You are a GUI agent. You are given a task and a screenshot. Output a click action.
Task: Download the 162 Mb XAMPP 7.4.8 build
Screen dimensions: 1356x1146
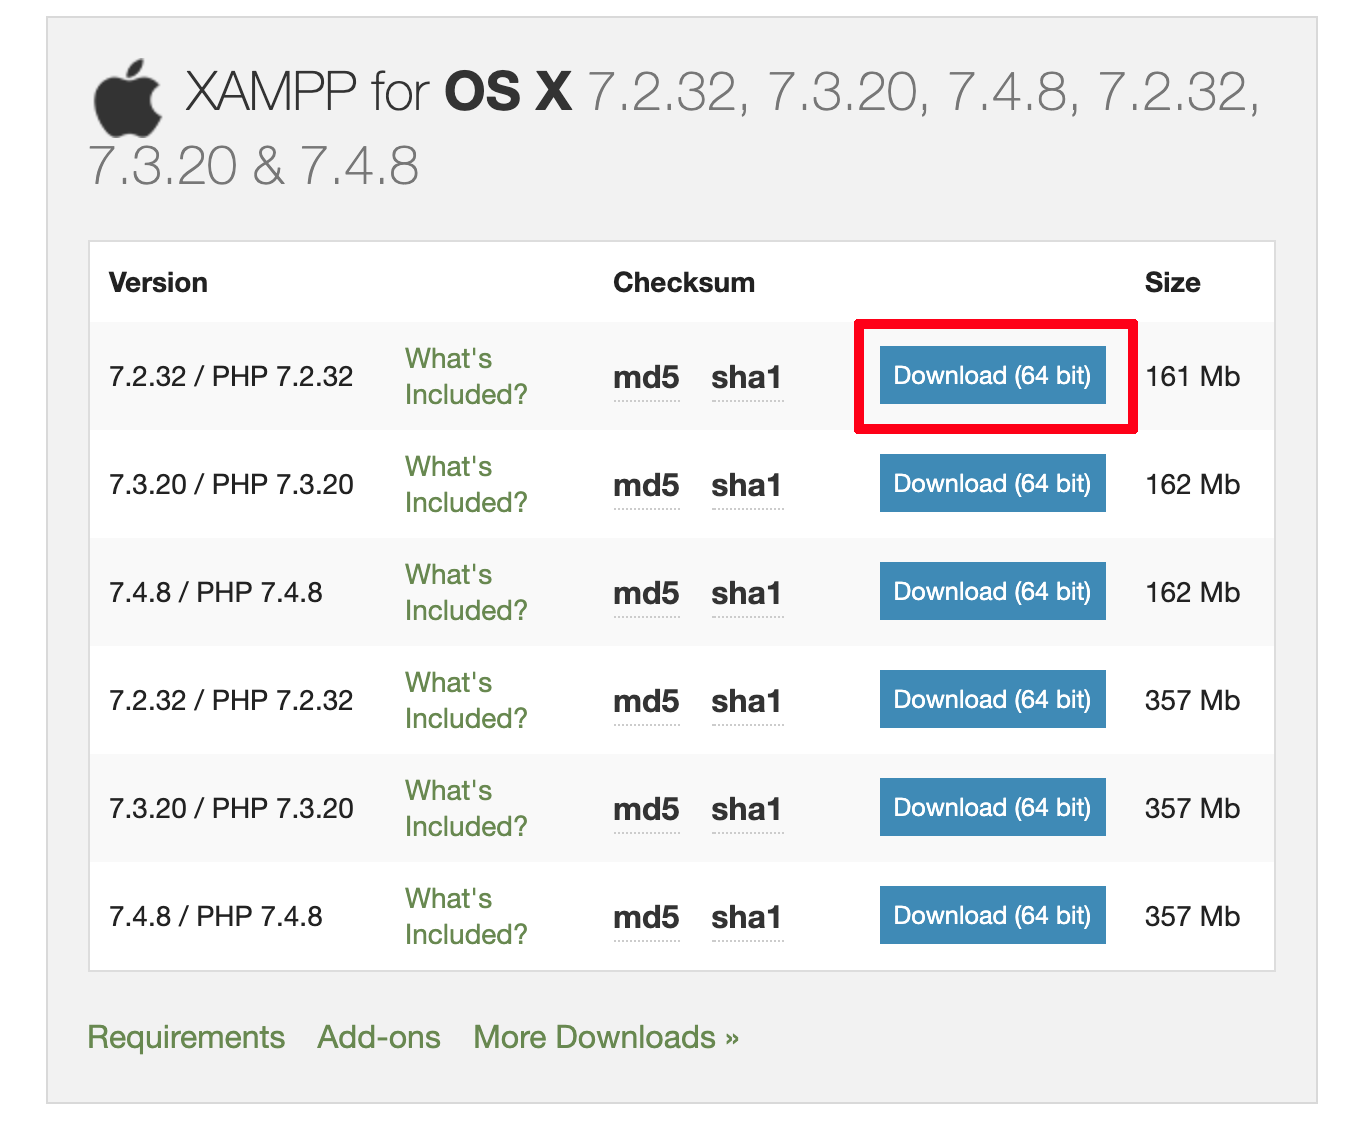click(993, 591)
